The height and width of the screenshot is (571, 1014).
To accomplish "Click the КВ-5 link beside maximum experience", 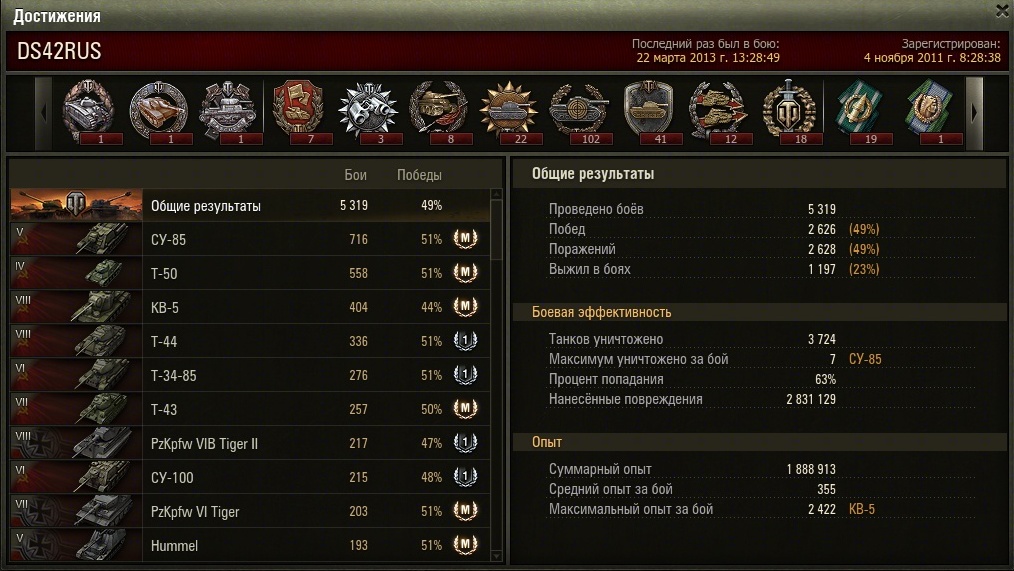I will click(x=861, y=509).
